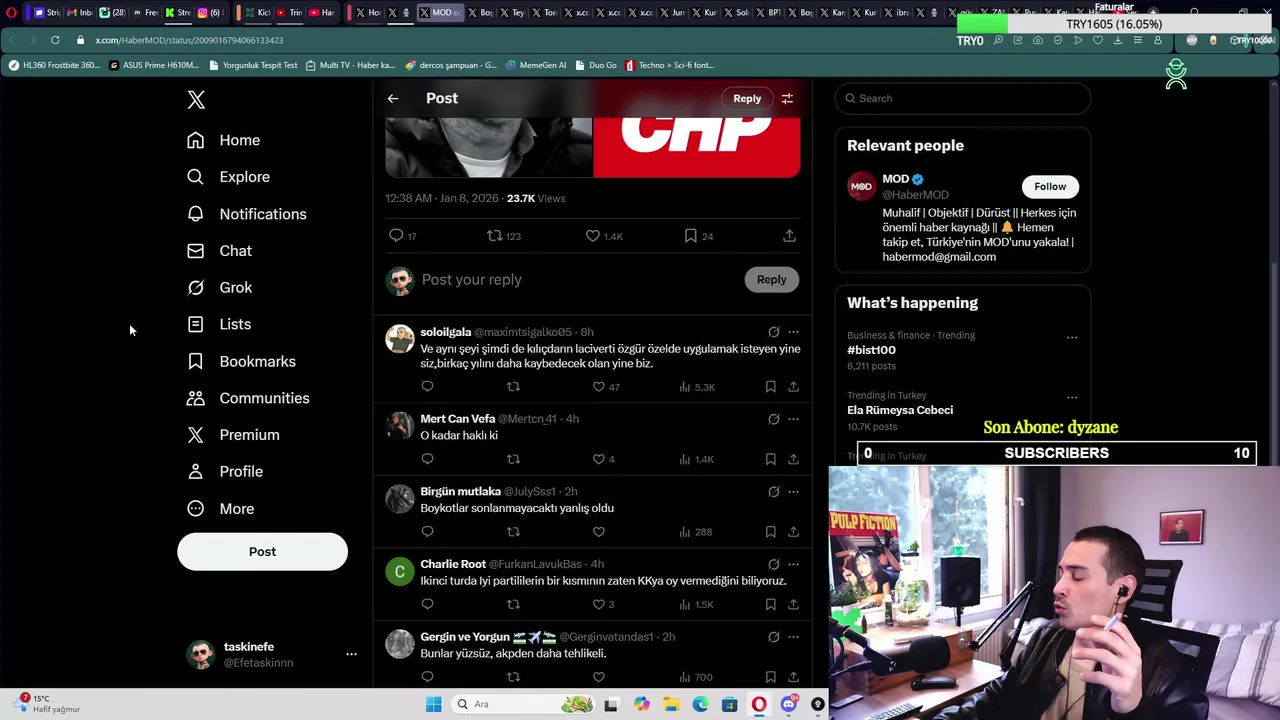Like Mert Can Vefa's reply
Viewport: 1280px width, 720px height.
click(x=604, y=459)
